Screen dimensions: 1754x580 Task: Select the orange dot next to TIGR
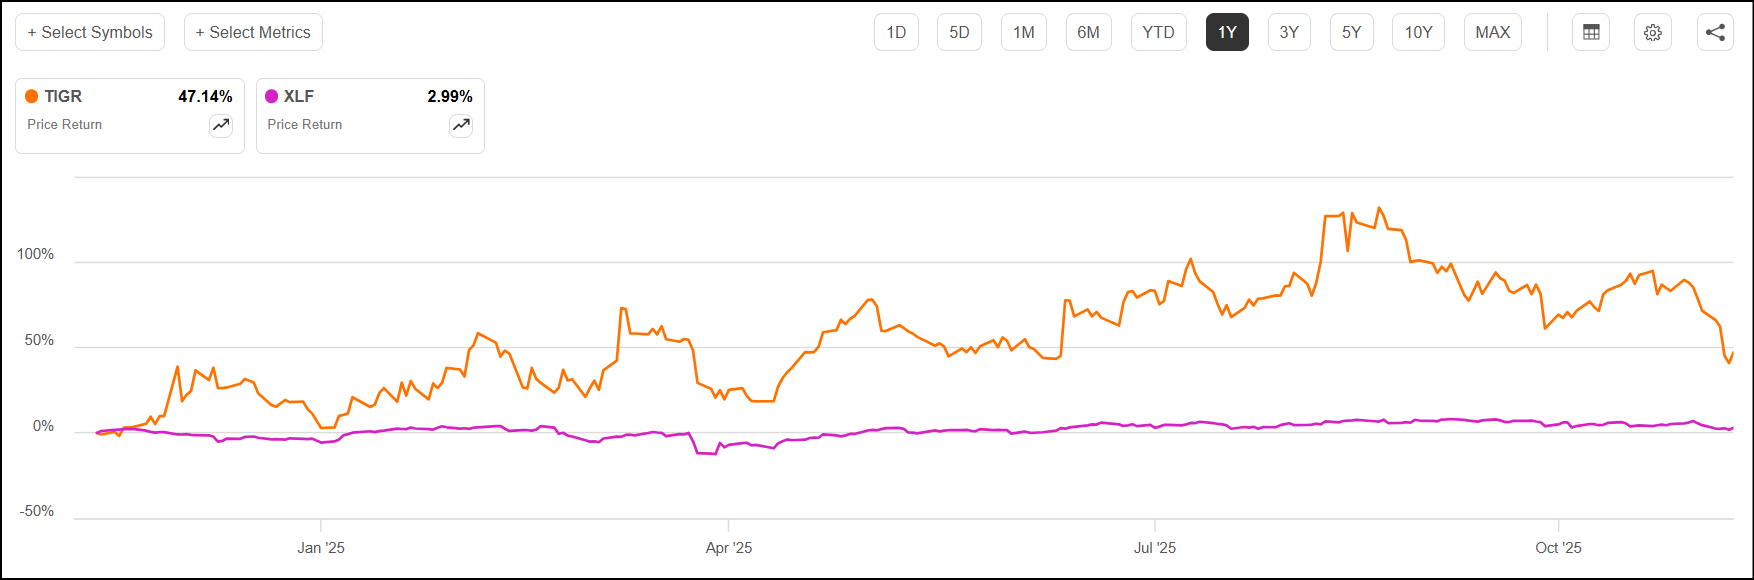pyautogui.click(x=31, y=96)
